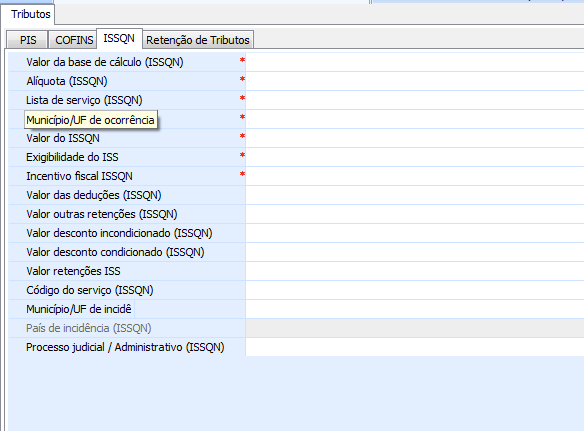Focus the Valor retenções ISS field
Image resolution: width=584 pixels, height=431 pixels.
(415, 271)
